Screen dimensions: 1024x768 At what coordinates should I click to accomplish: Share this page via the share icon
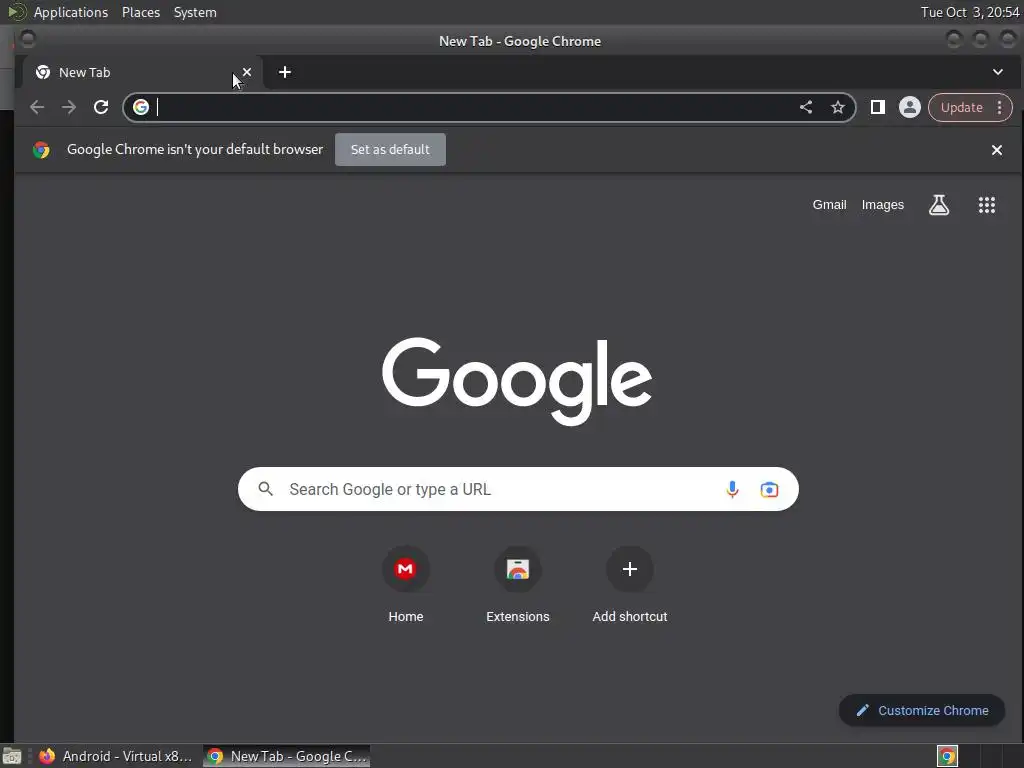806,107
